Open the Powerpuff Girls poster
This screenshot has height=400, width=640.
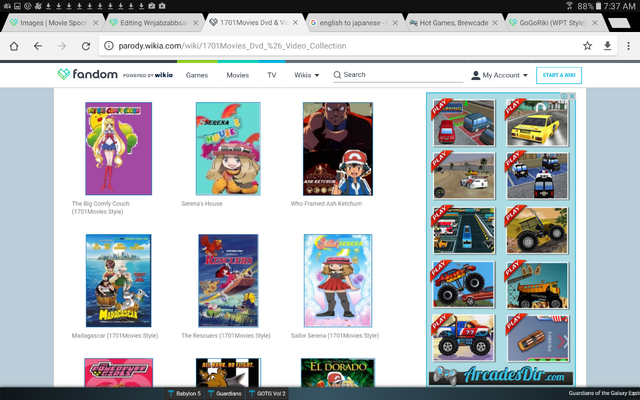(118, 373)
